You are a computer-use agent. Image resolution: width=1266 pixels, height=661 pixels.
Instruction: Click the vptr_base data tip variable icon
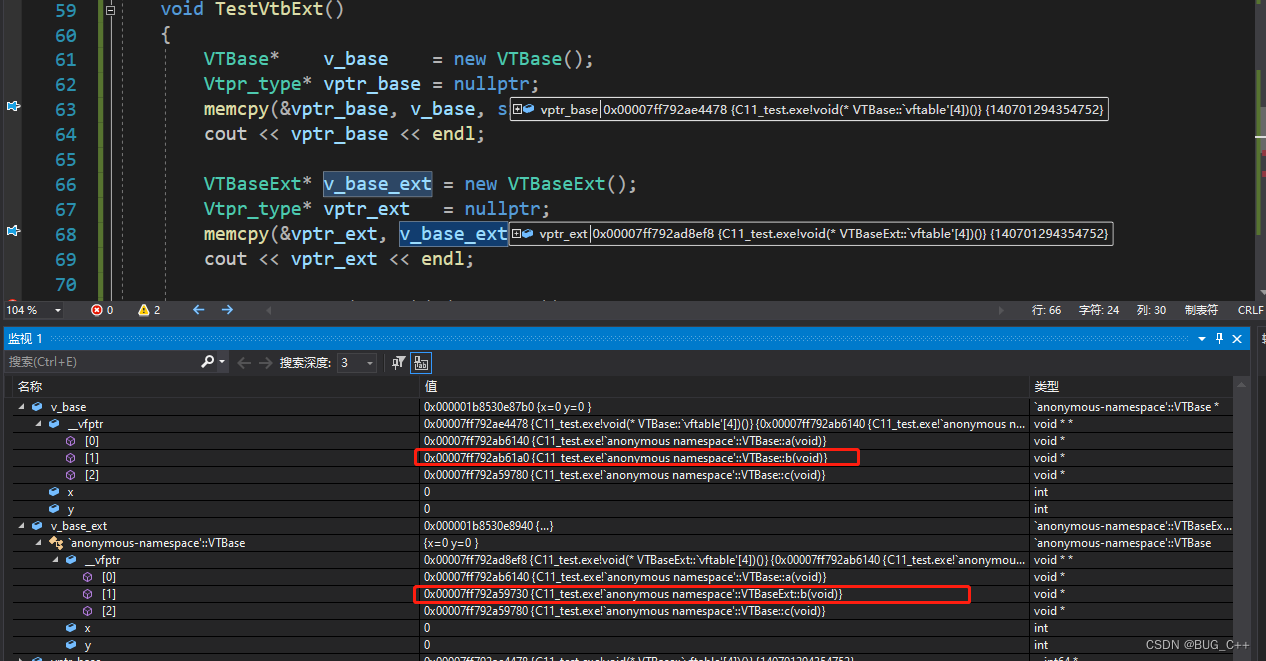tap(529, 109)
